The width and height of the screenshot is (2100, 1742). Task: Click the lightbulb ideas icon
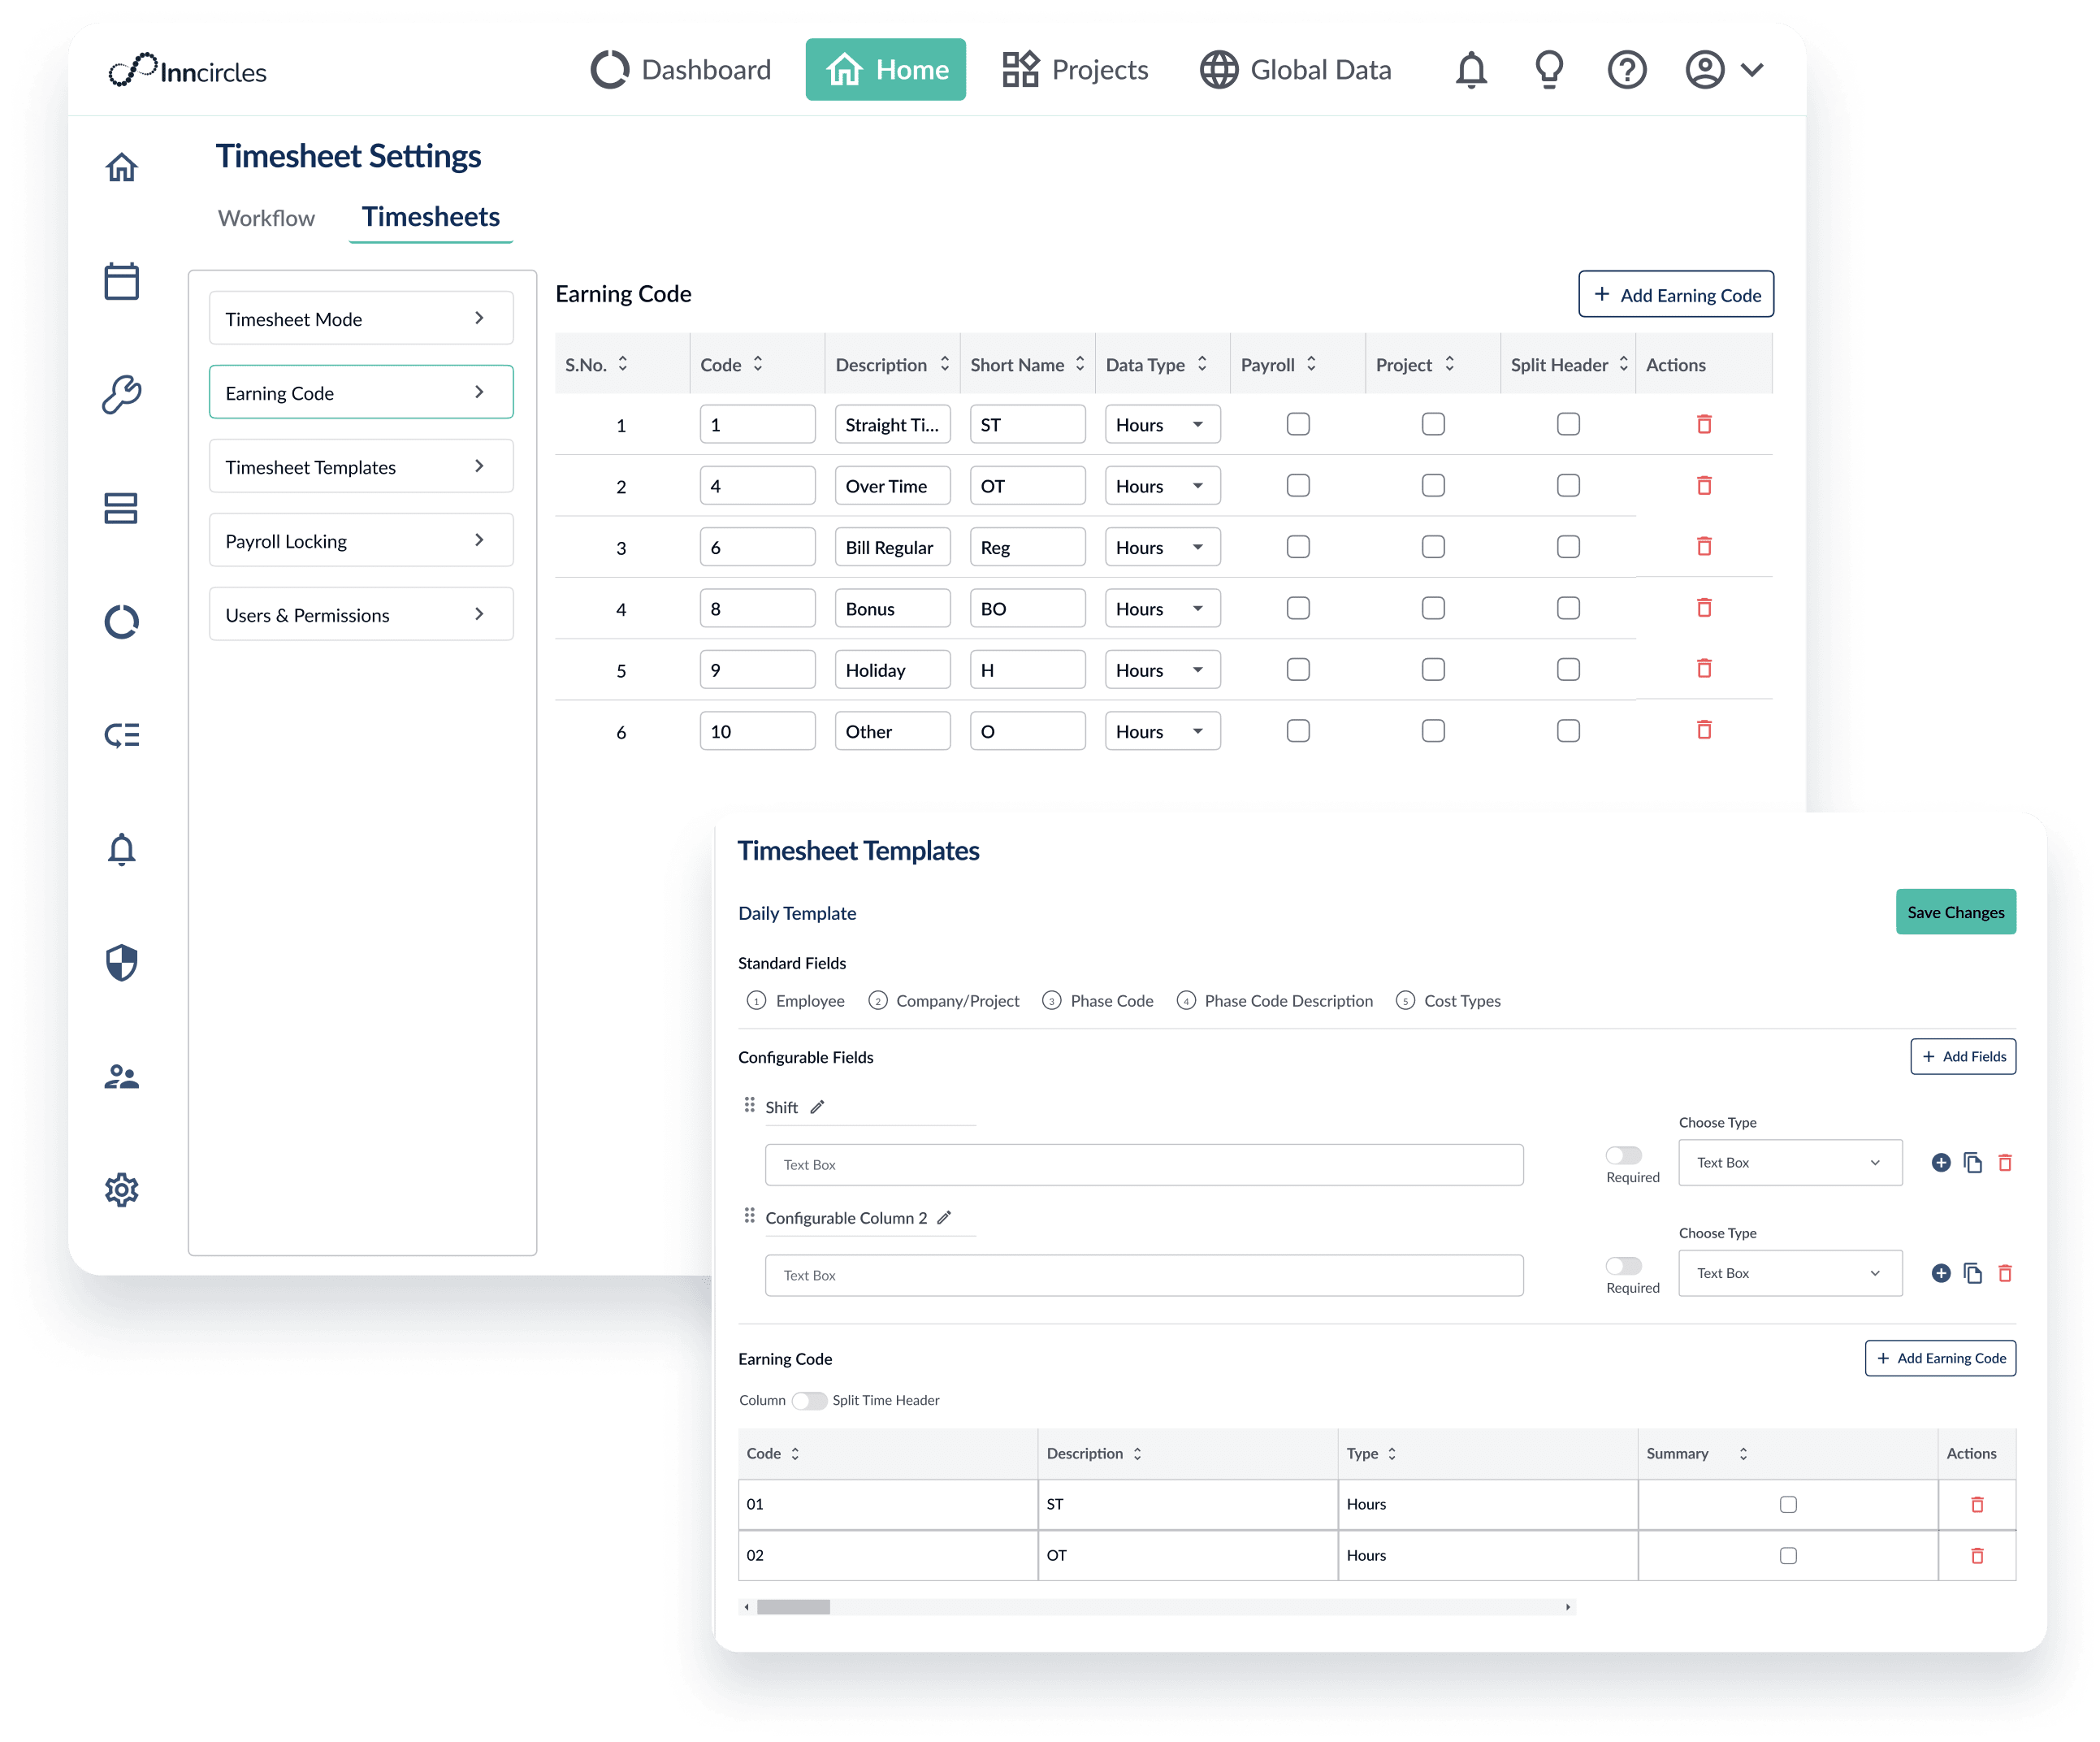coord(1548,70)
